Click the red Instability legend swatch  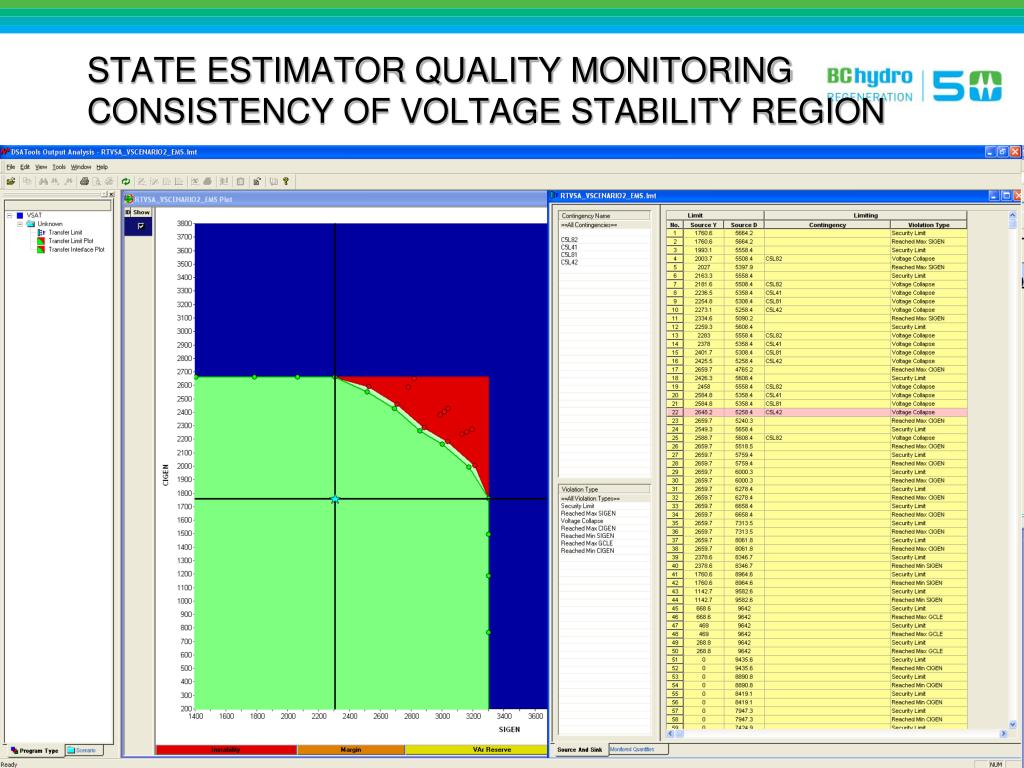point(226,750)
